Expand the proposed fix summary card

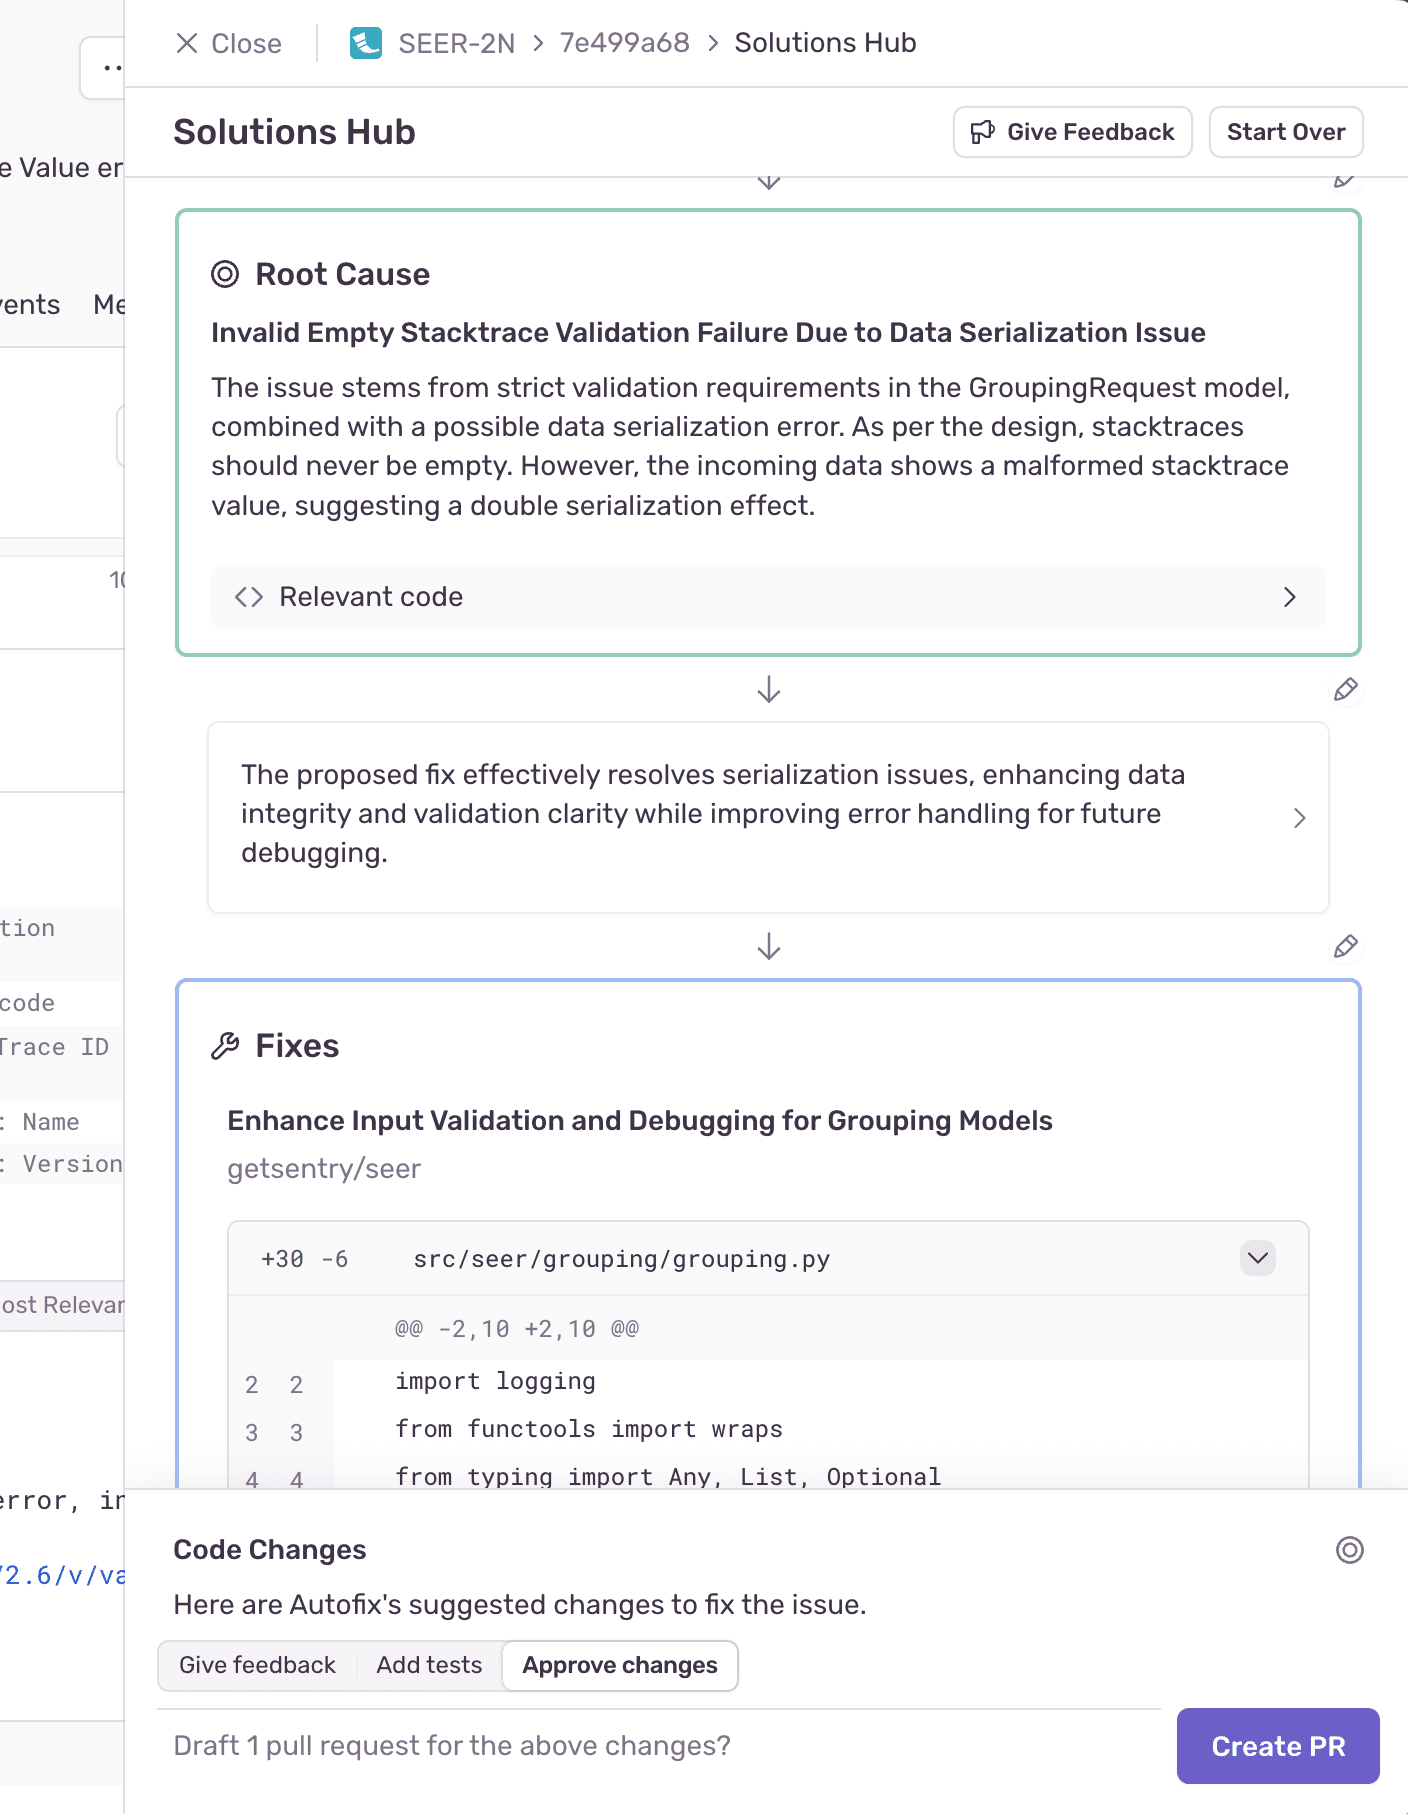tap(1299, 818)
